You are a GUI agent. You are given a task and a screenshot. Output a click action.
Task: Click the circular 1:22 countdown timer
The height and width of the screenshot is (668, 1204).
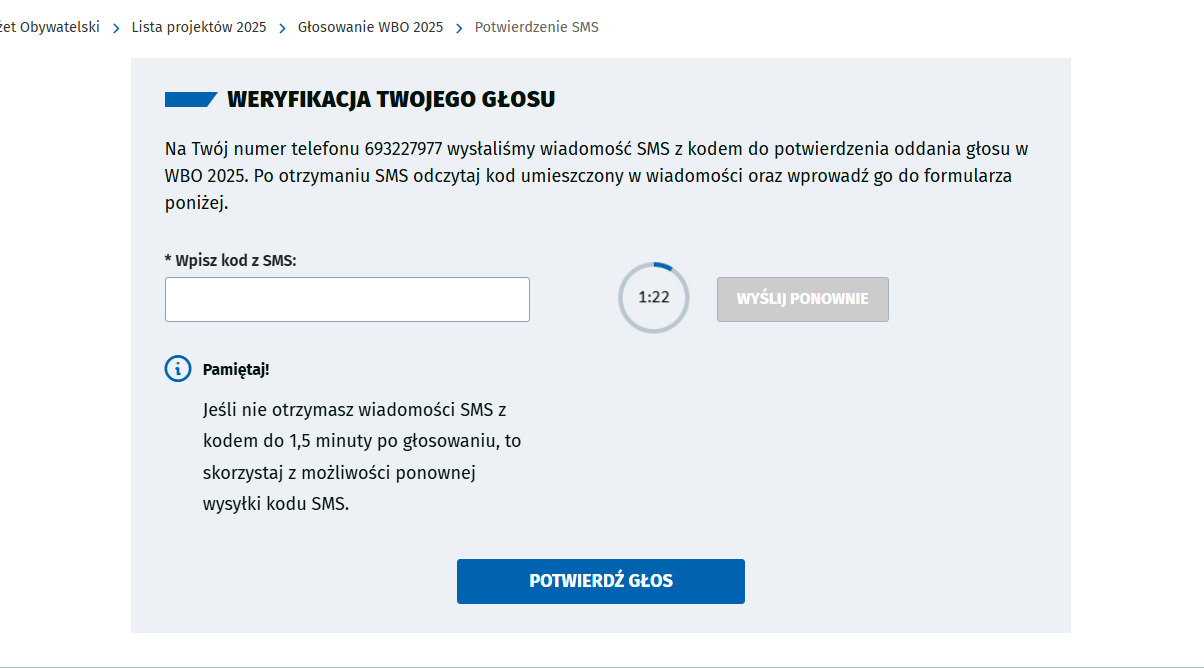[654, 298]
